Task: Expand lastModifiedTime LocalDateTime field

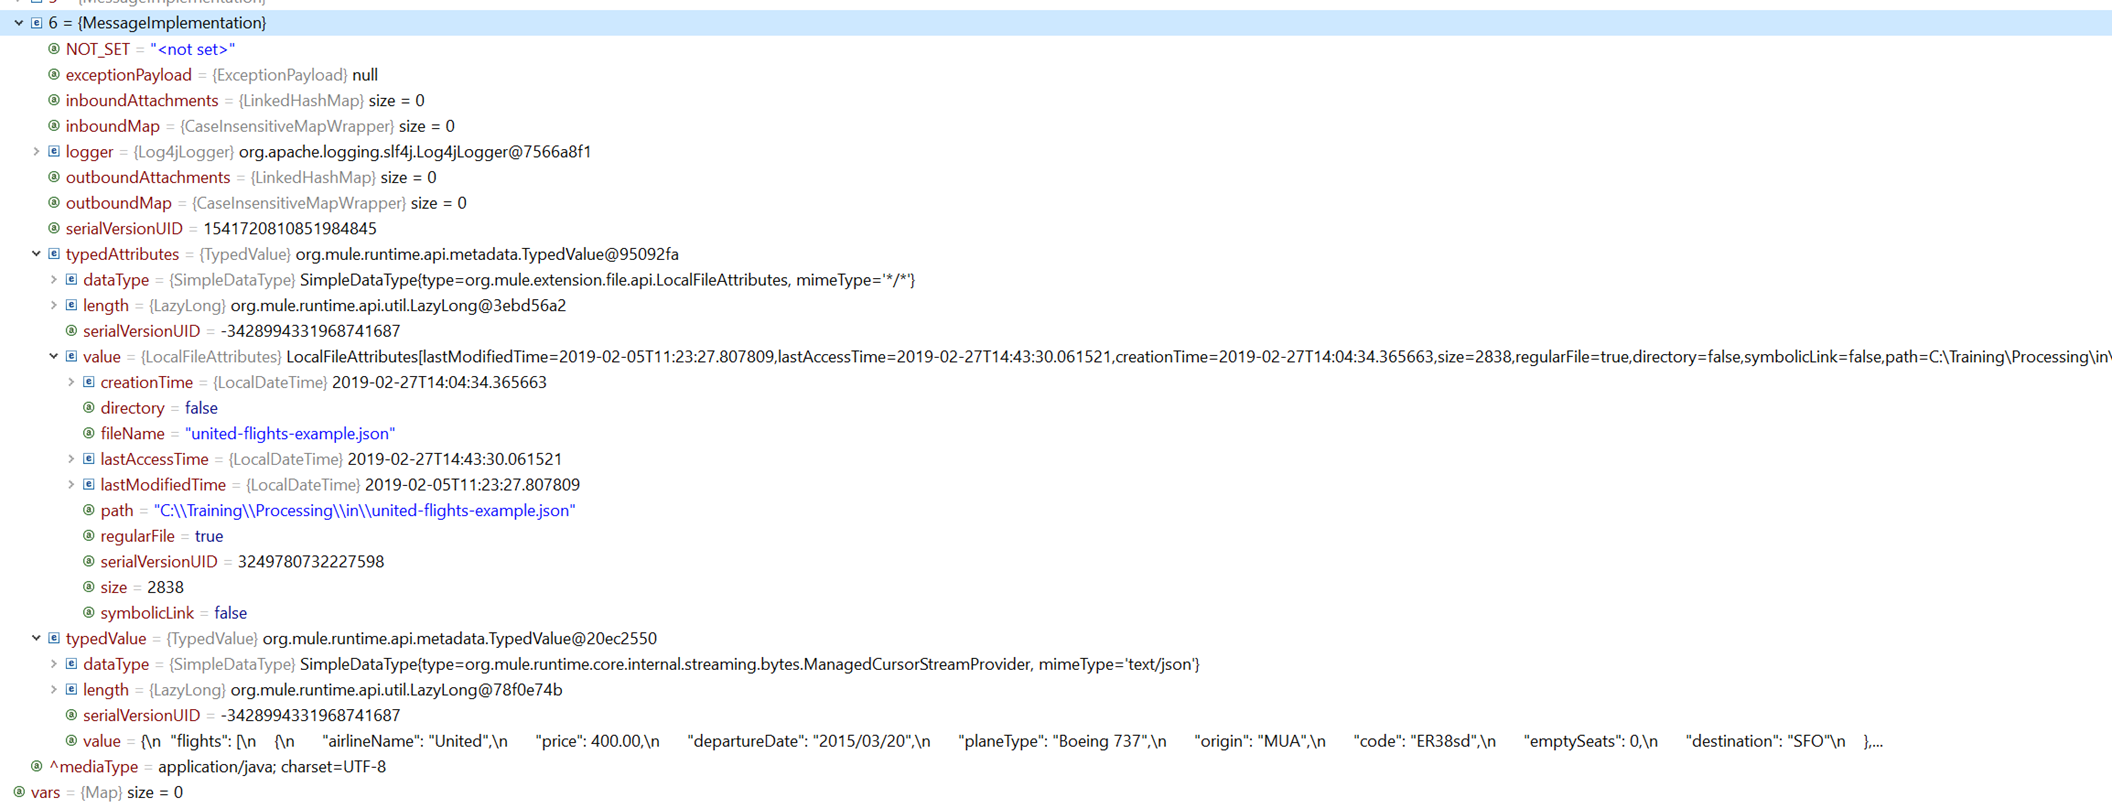Action: [x=71, y=485]
